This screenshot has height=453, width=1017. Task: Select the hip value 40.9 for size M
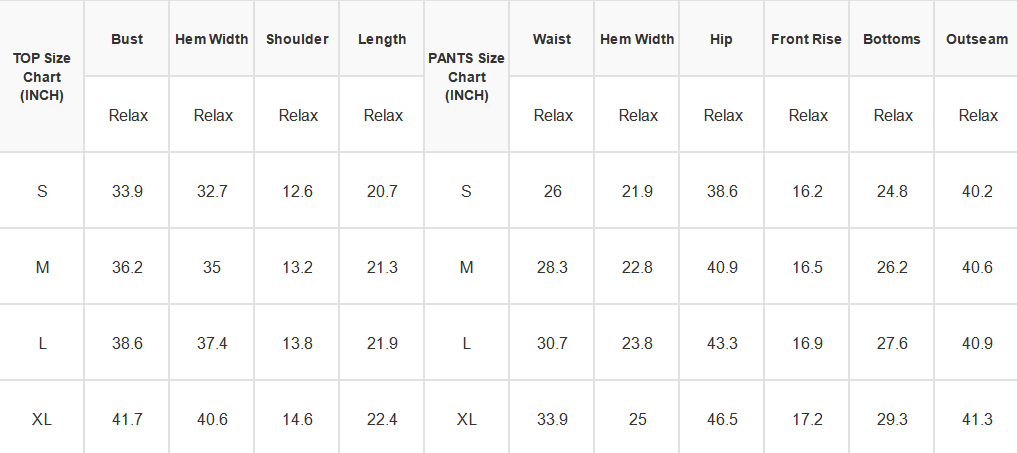point(721,267)
